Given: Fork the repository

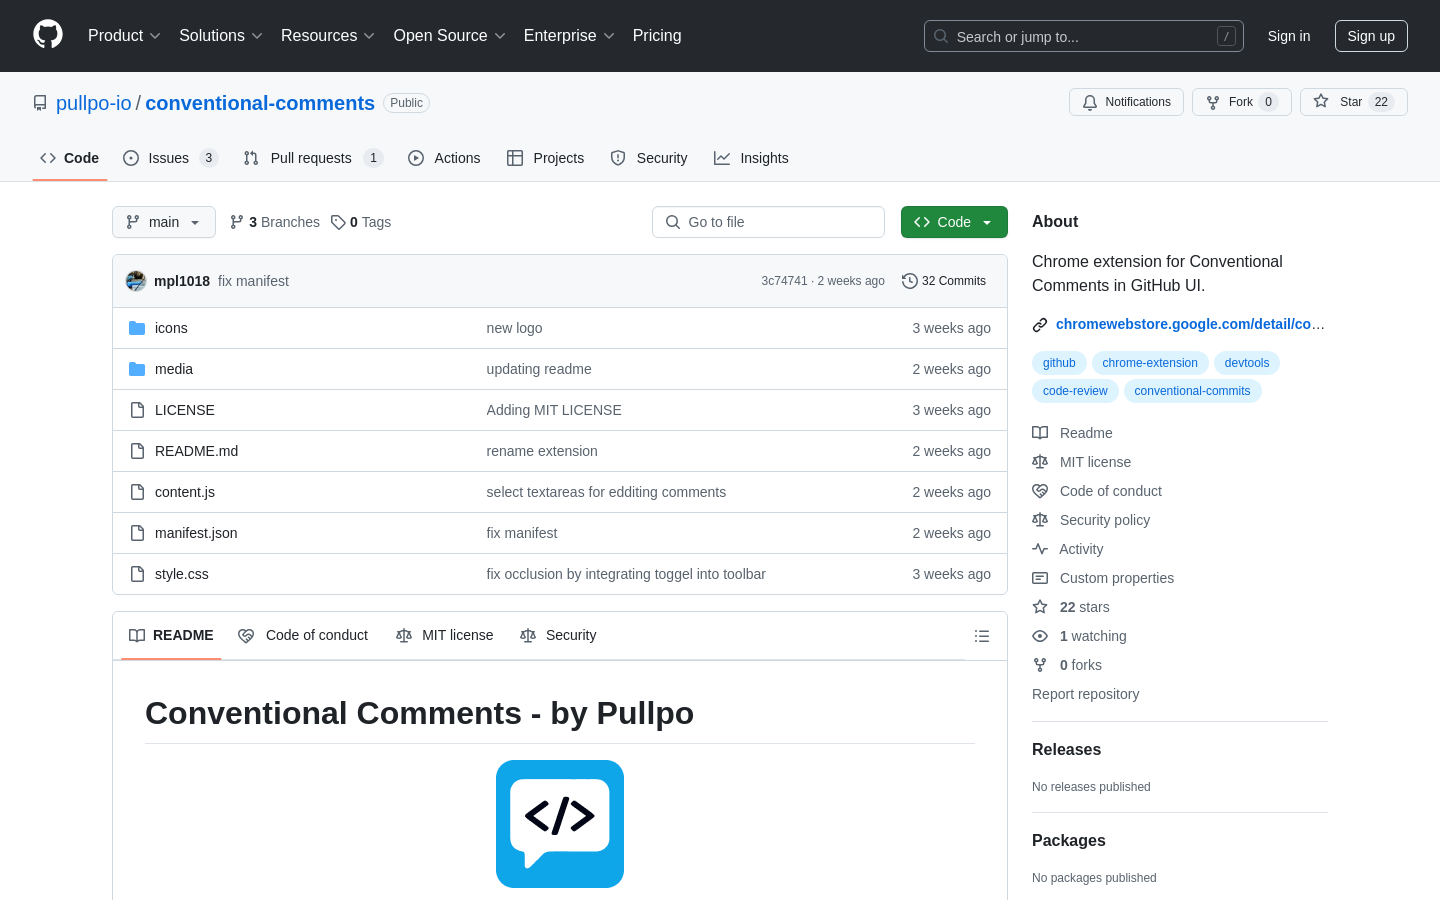Looking at the screenshot, I should pos(1241,102).
